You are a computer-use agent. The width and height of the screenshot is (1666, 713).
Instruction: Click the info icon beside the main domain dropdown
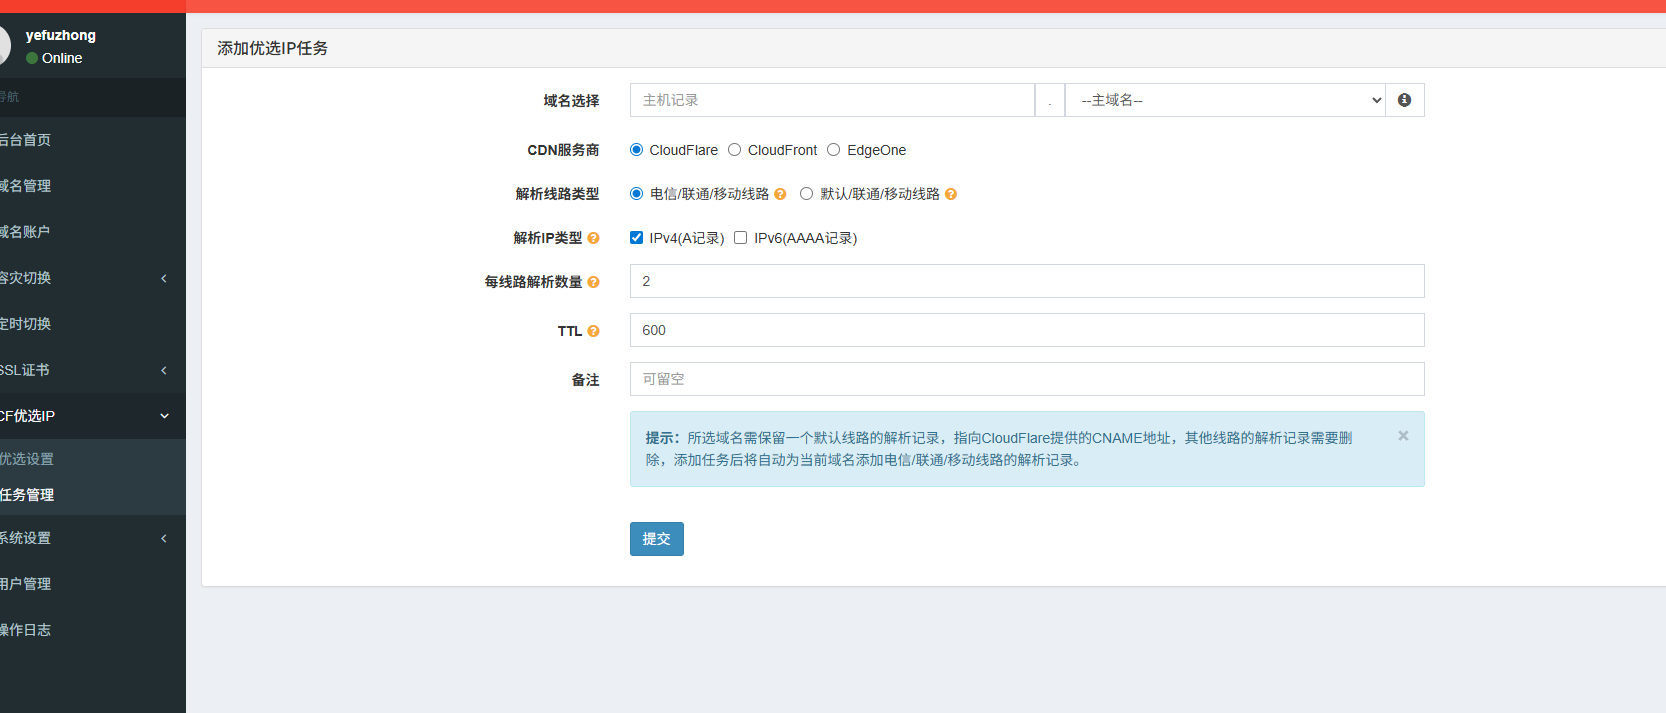click(1404, 100)
